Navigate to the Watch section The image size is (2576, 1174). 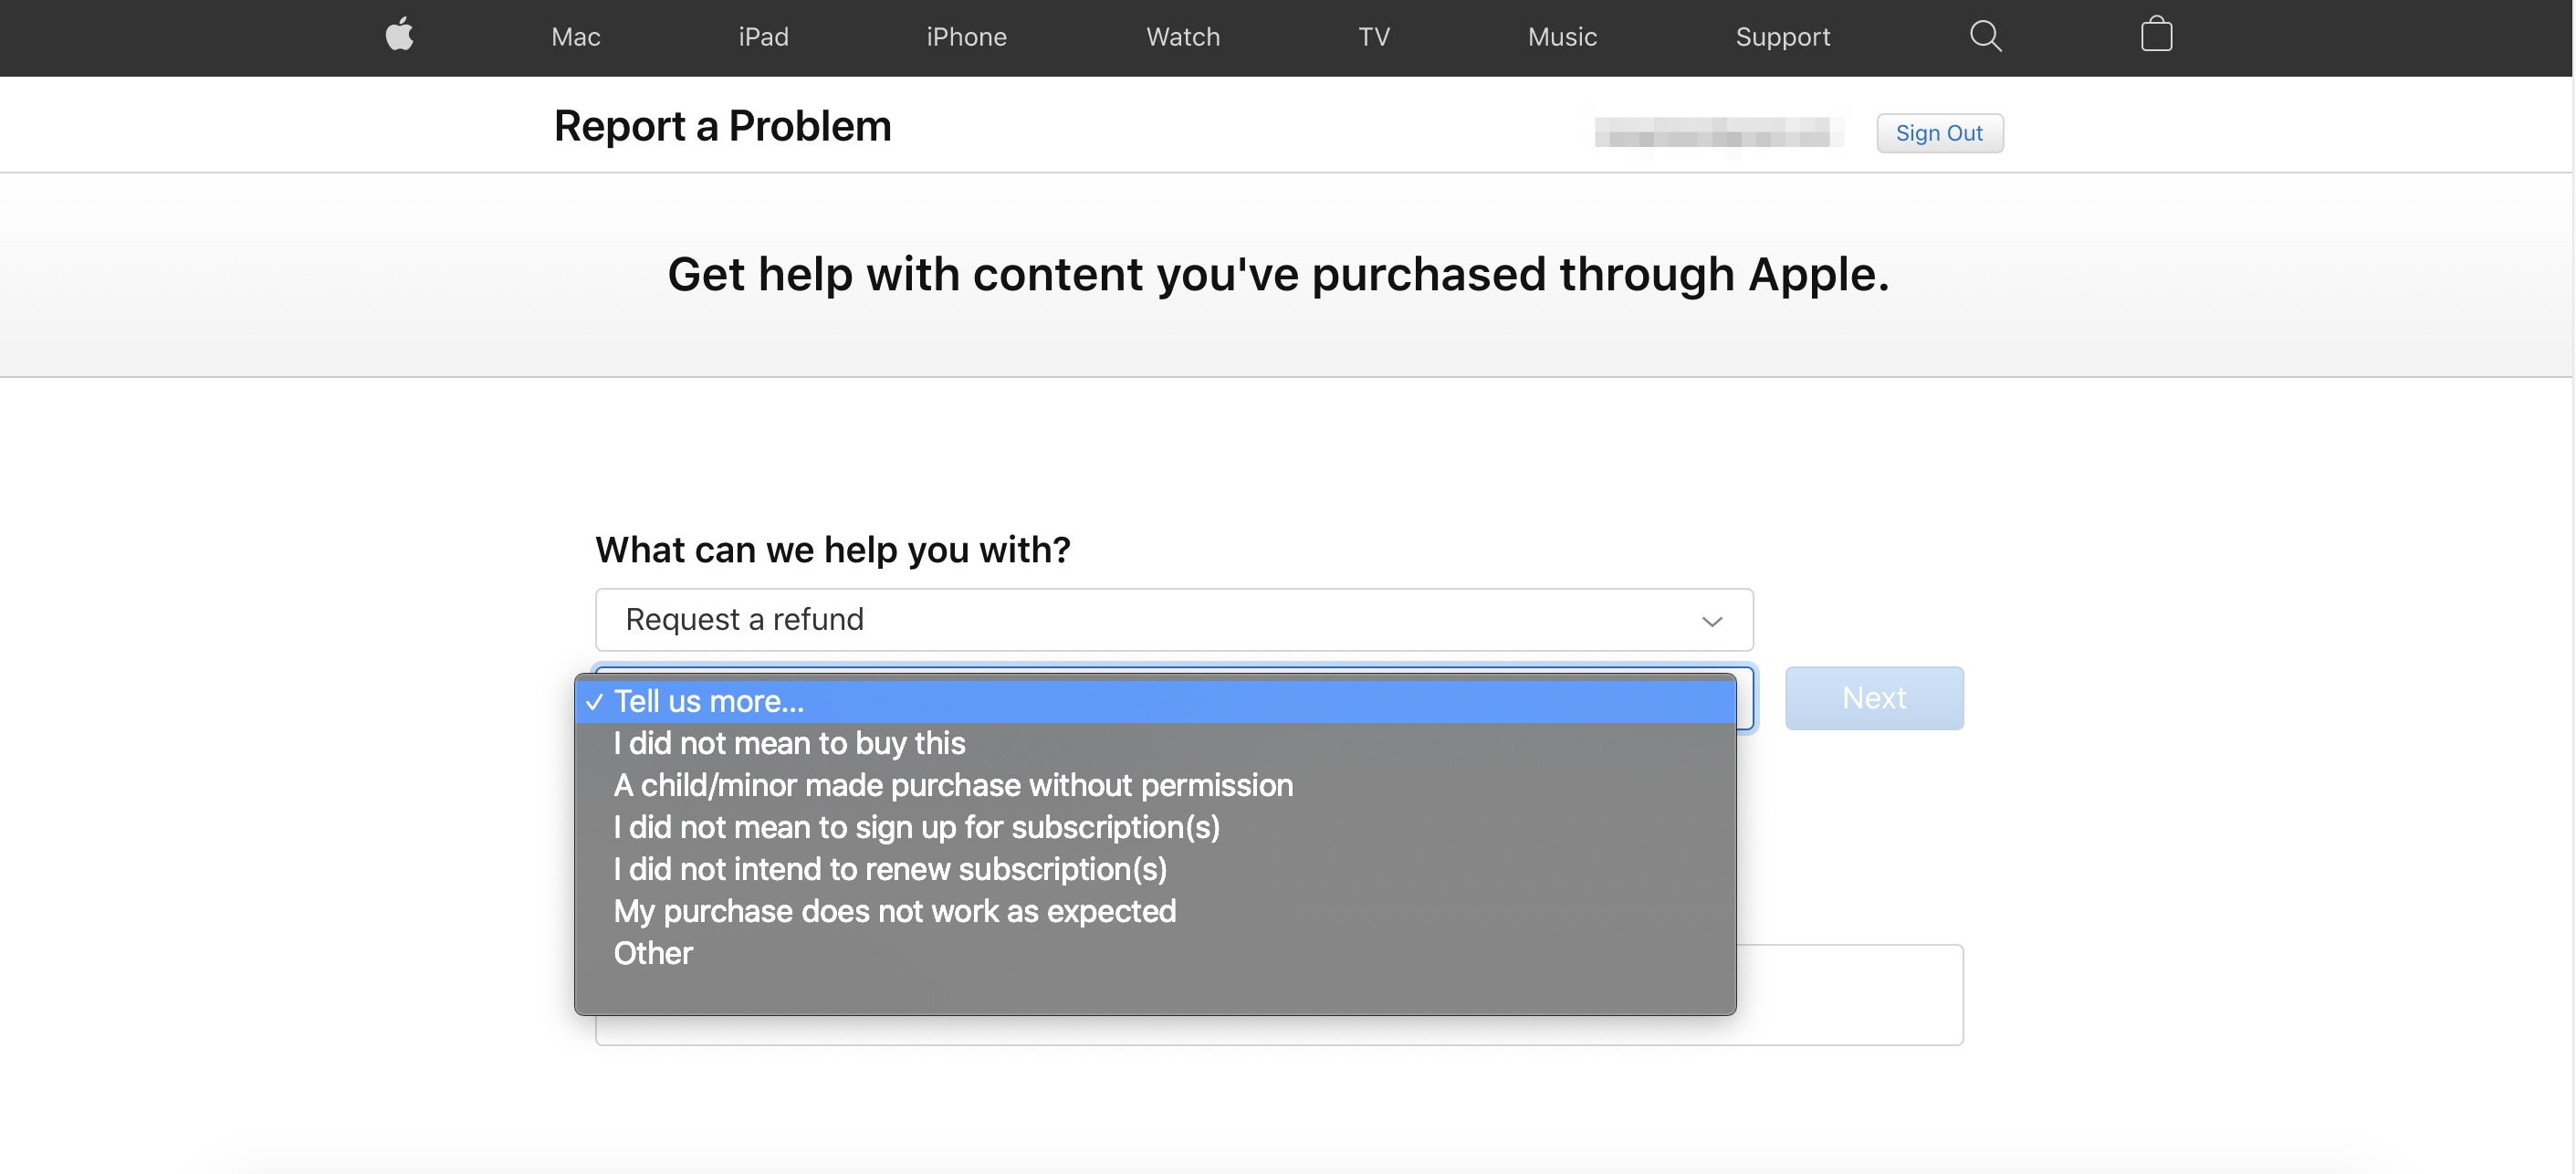[x=1182, y=37]
